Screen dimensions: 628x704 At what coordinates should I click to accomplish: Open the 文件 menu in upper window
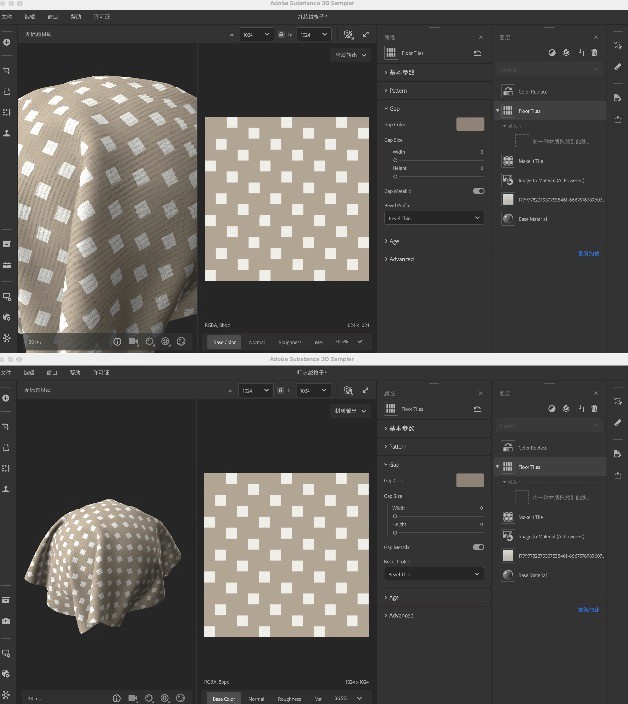[7, 17]
